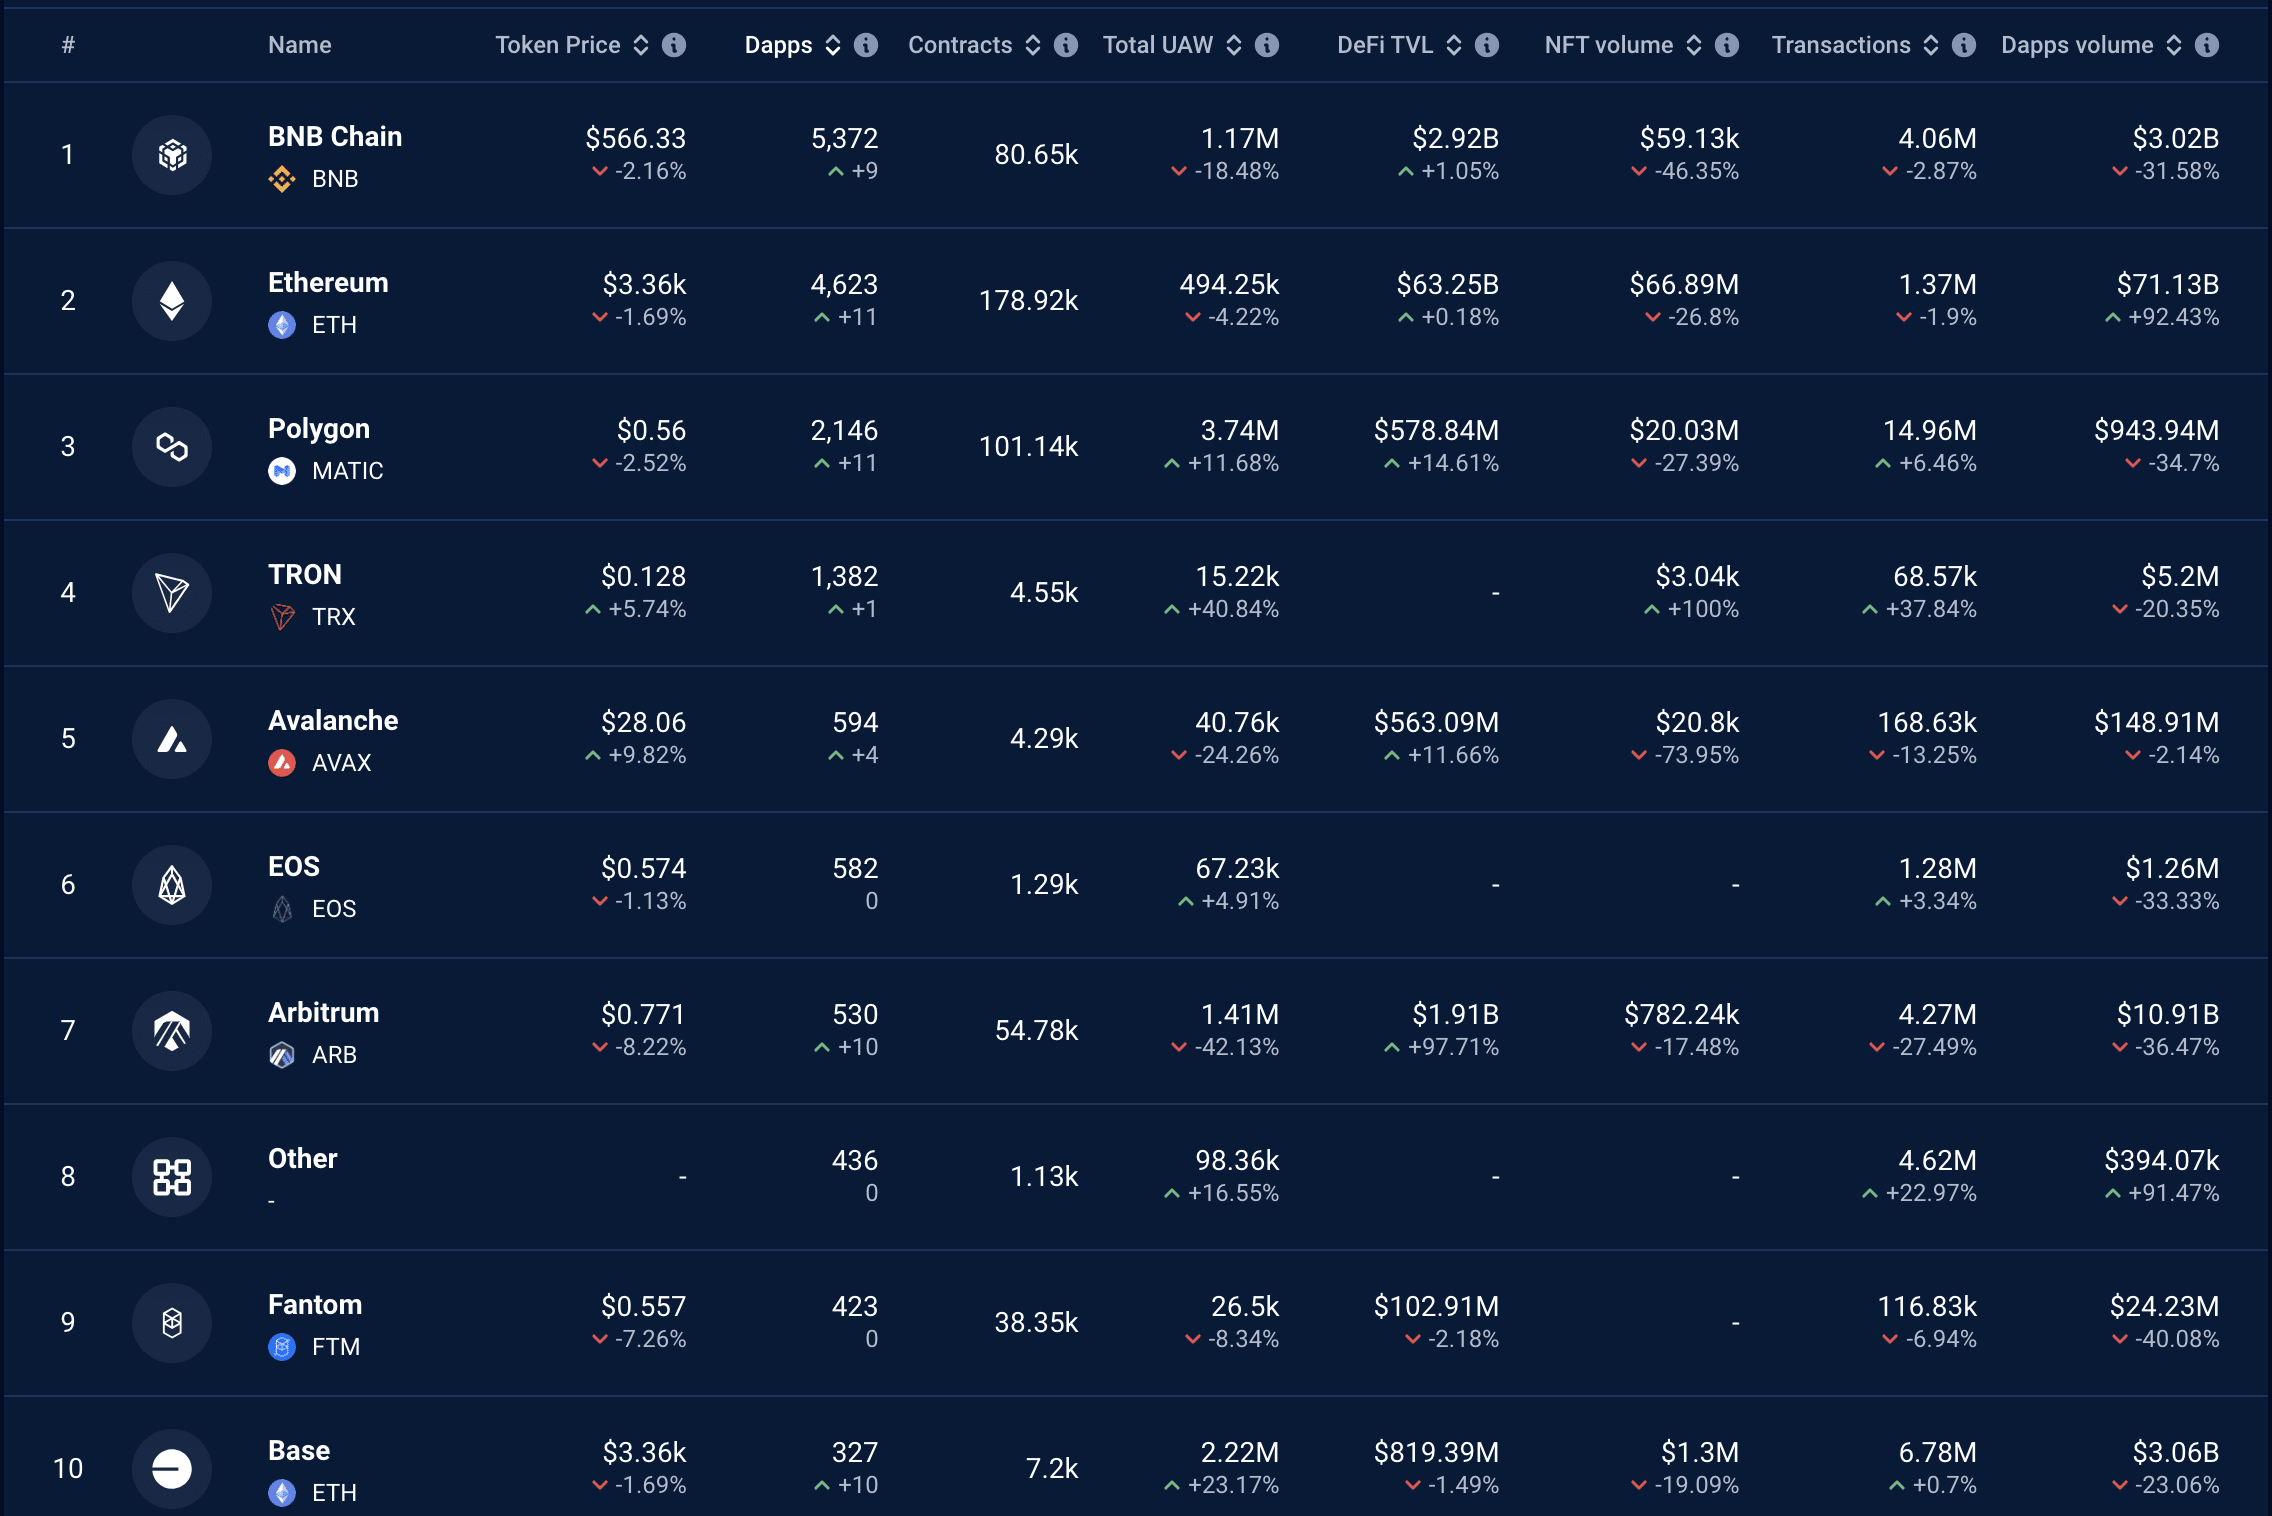The image size is (2272, 1516).
Task: Click the Other row name
Action: 303,1159
